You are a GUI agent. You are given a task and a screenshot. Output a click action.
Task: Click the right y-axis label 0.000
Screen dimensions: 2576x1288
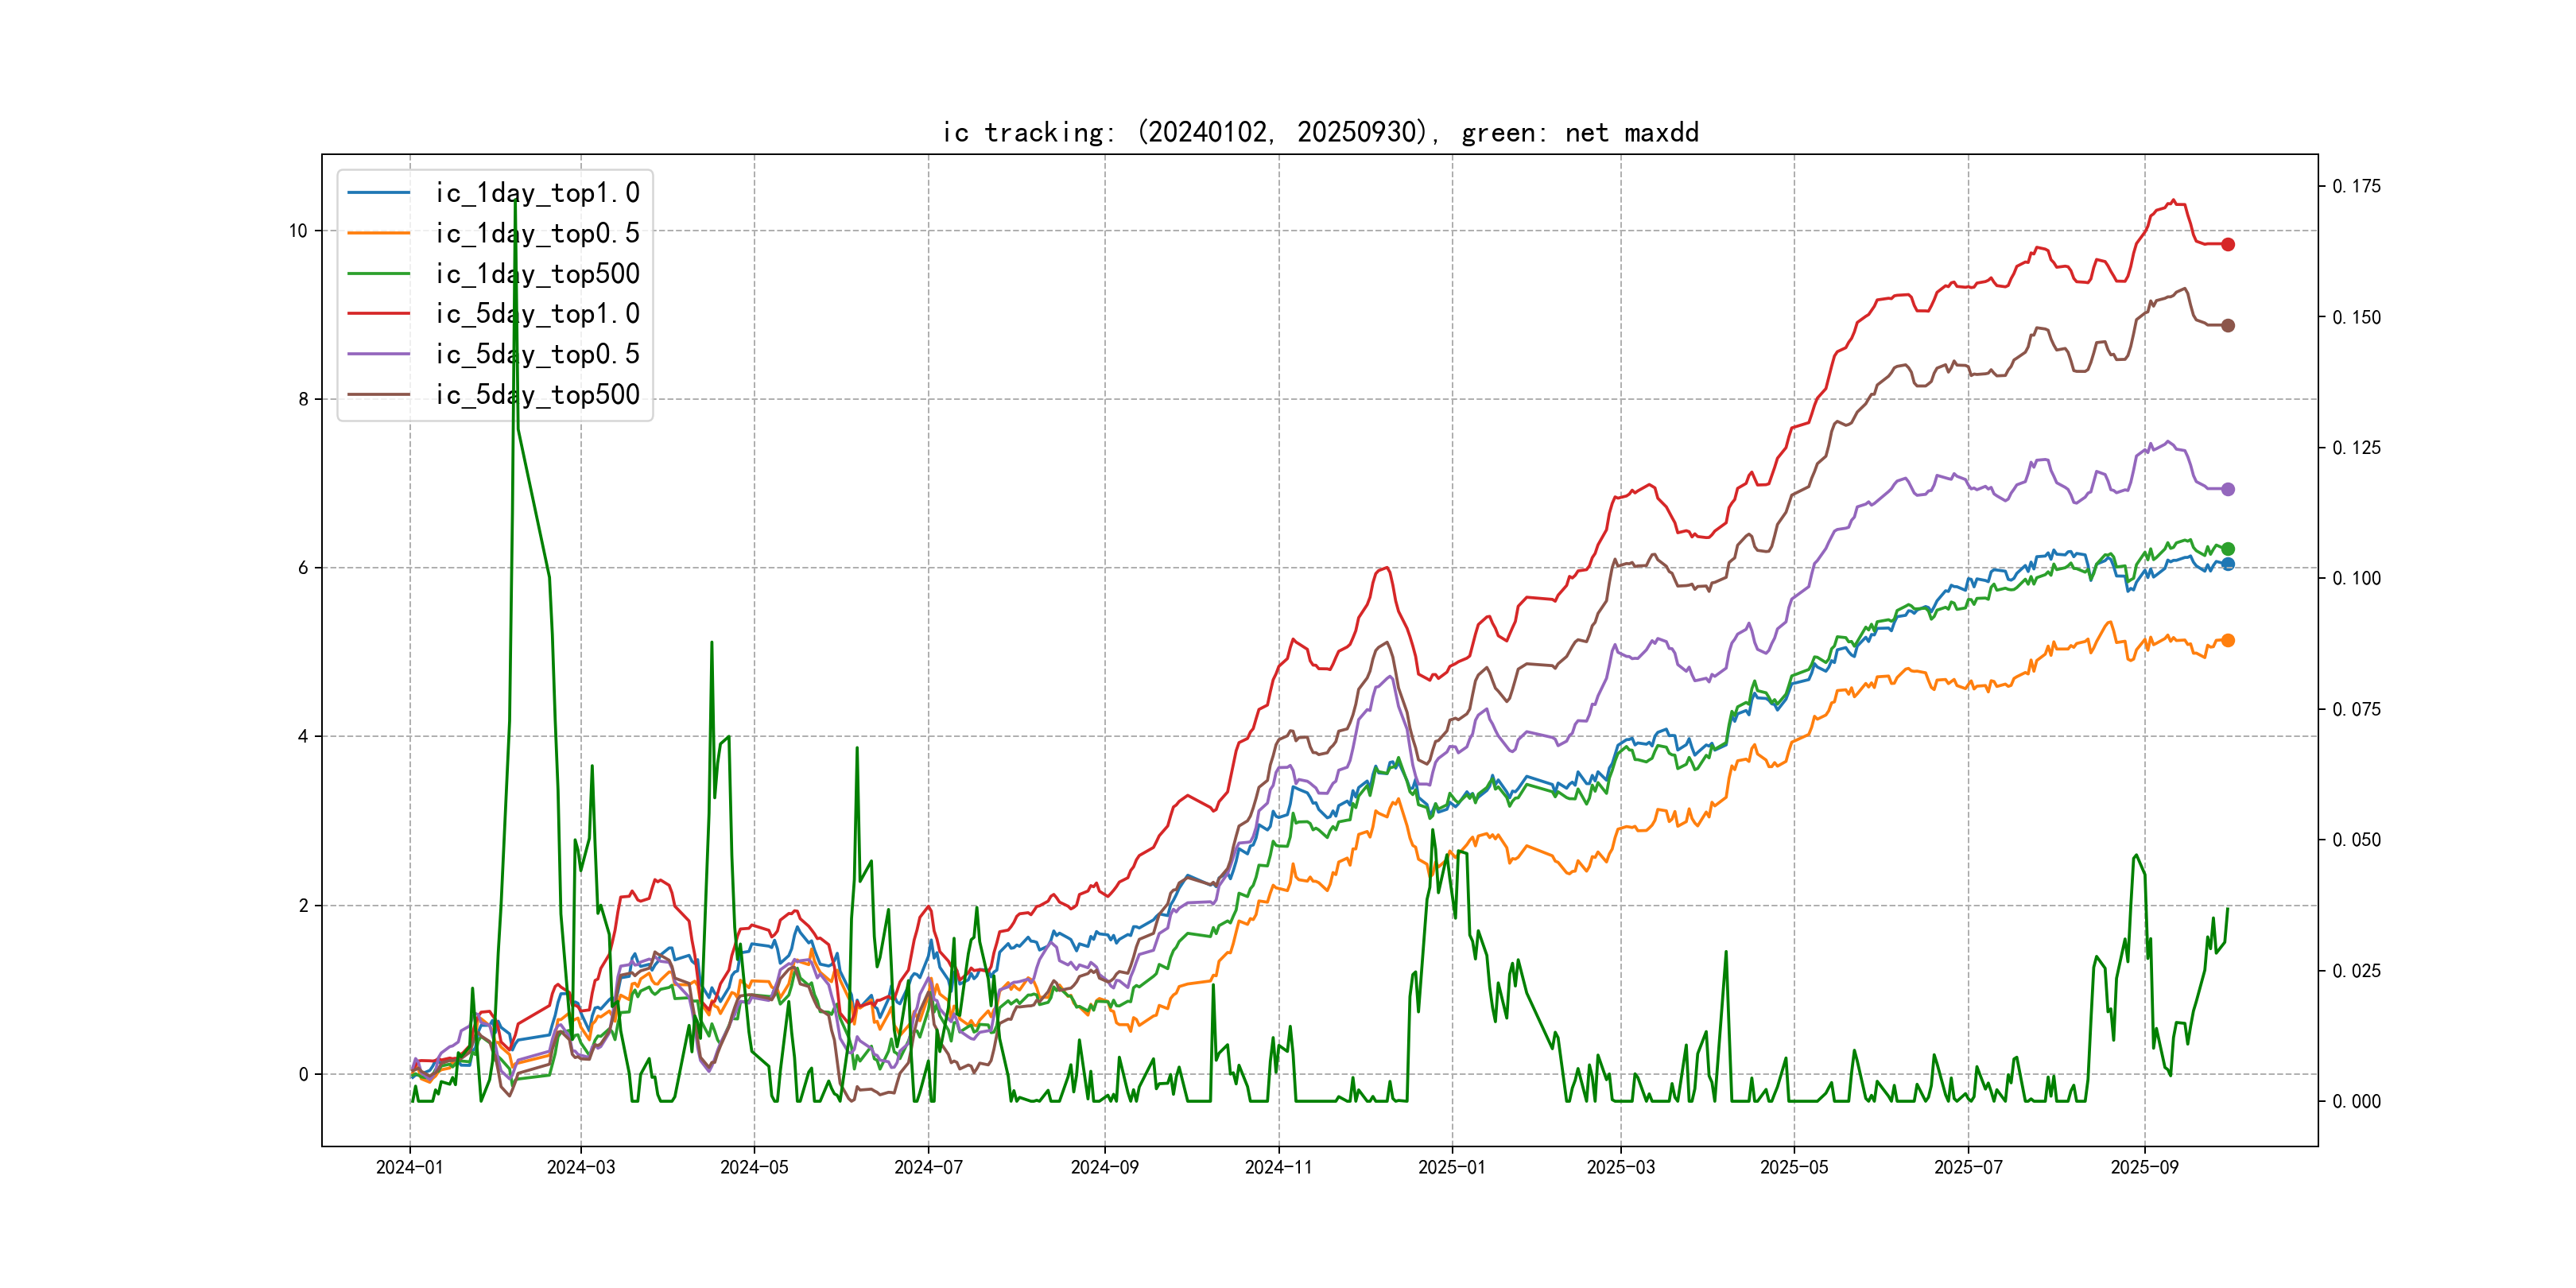[2356, 1101]
